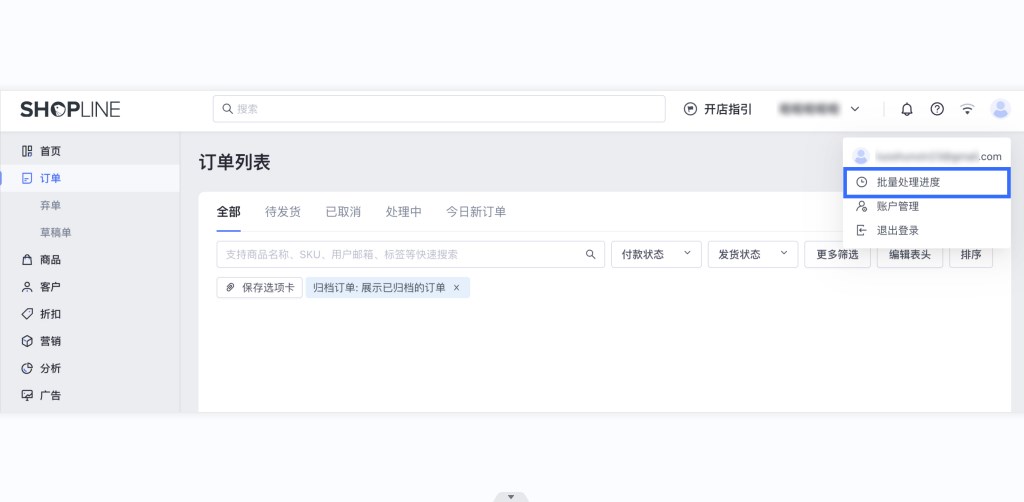Viewport: 1024px width, 502px height.
Task: Click the notification bell icon
Action: click(907, 109)
